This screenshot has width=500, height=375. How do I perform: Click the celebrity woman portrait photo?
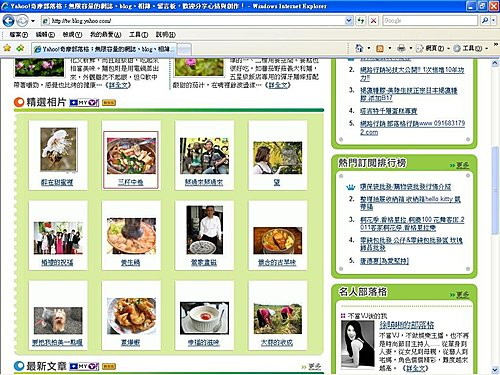click(x=358, y=345)
